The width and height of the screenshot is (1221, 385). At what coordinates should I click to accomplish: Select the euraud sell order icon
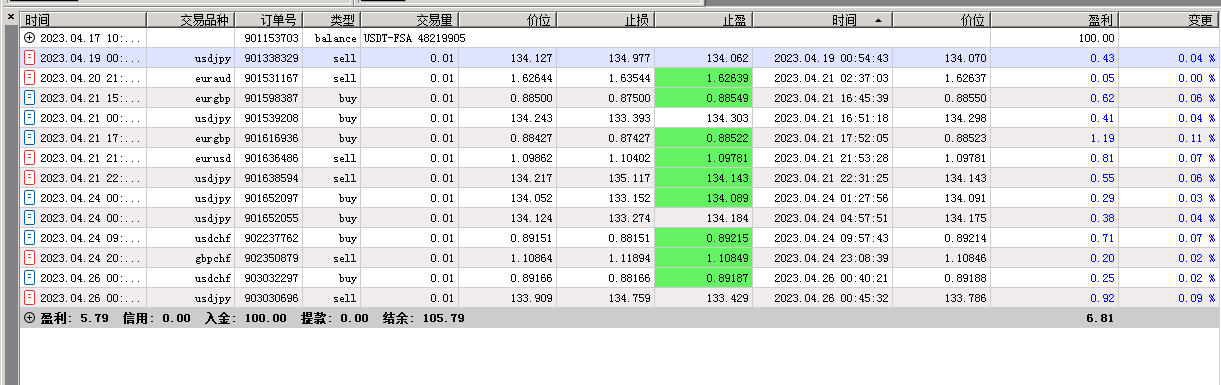click(x=29, y=78)
